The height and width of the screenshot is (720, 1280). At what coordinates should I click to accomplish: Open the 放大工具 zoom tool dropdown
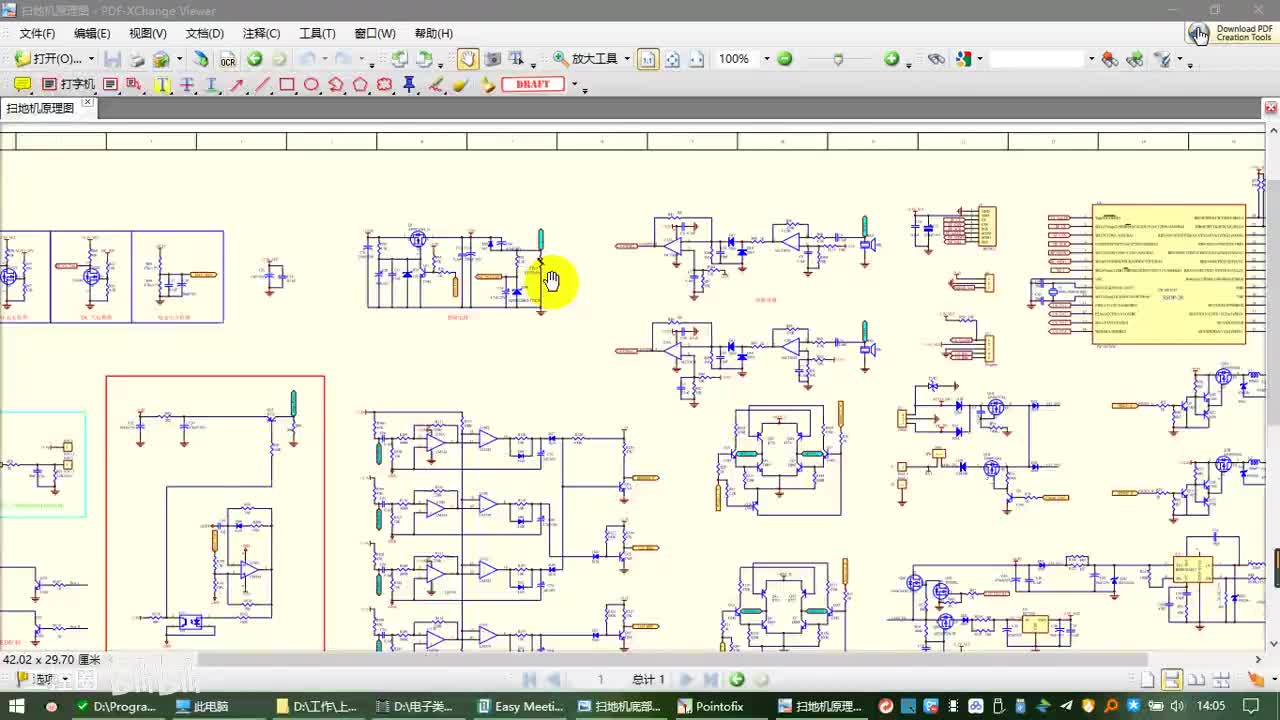(x=627, y=59)
